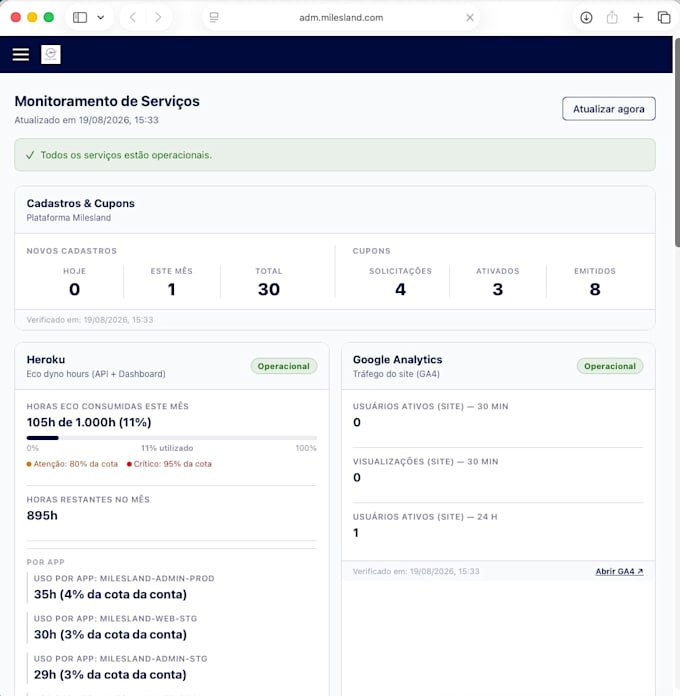Open the hamburger navigation menu

[20, 55]
